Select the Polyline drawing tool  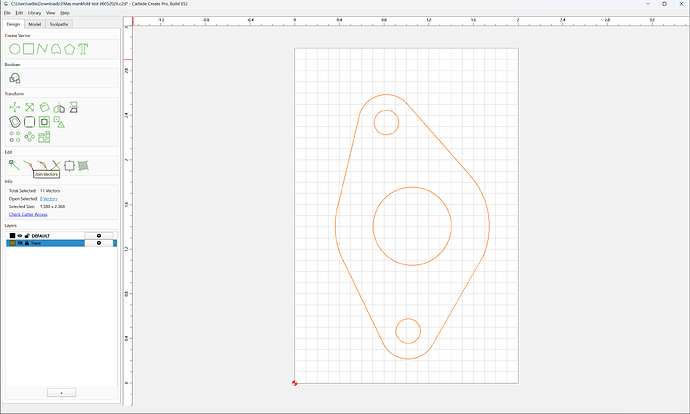(42, 49)
